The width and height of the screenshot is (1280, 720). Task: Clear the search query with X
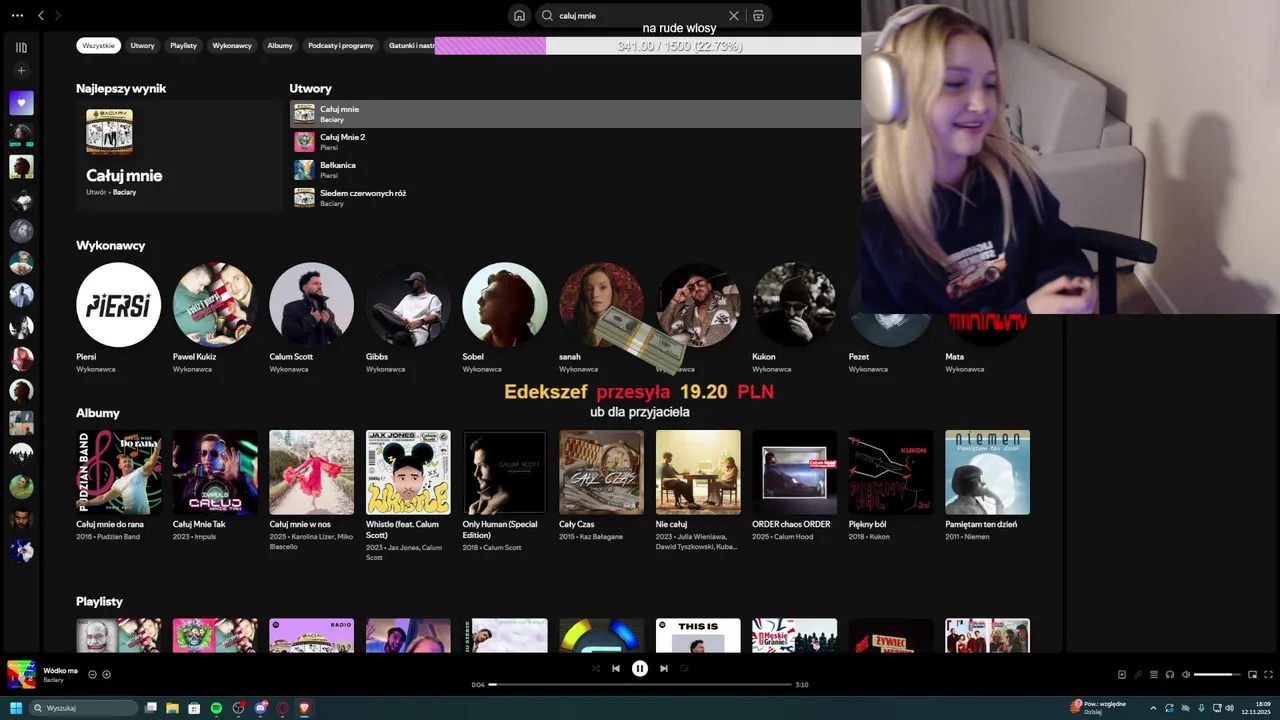(x=733, y=16)
